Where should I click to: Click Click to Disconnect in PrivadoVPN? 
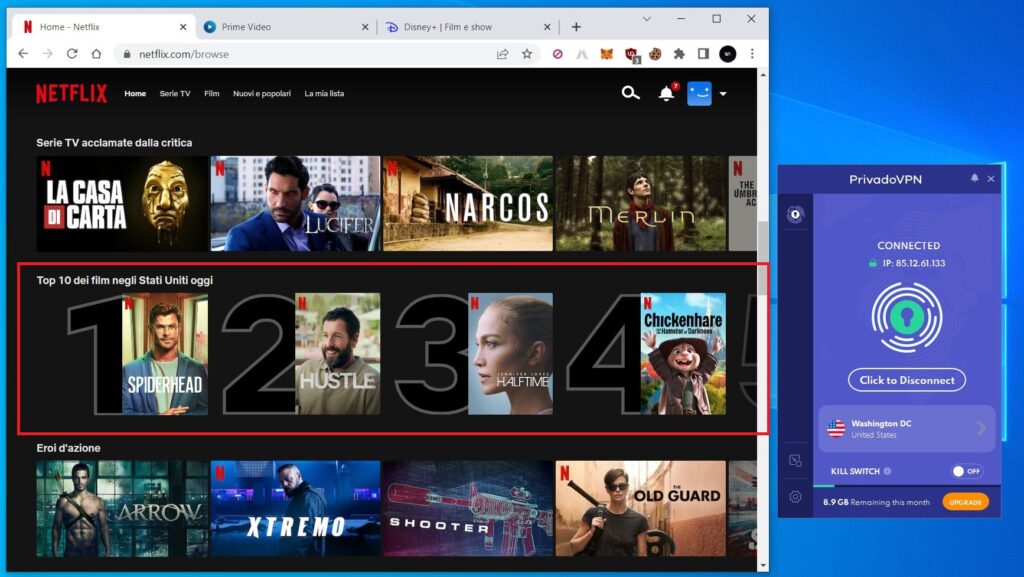906,380
